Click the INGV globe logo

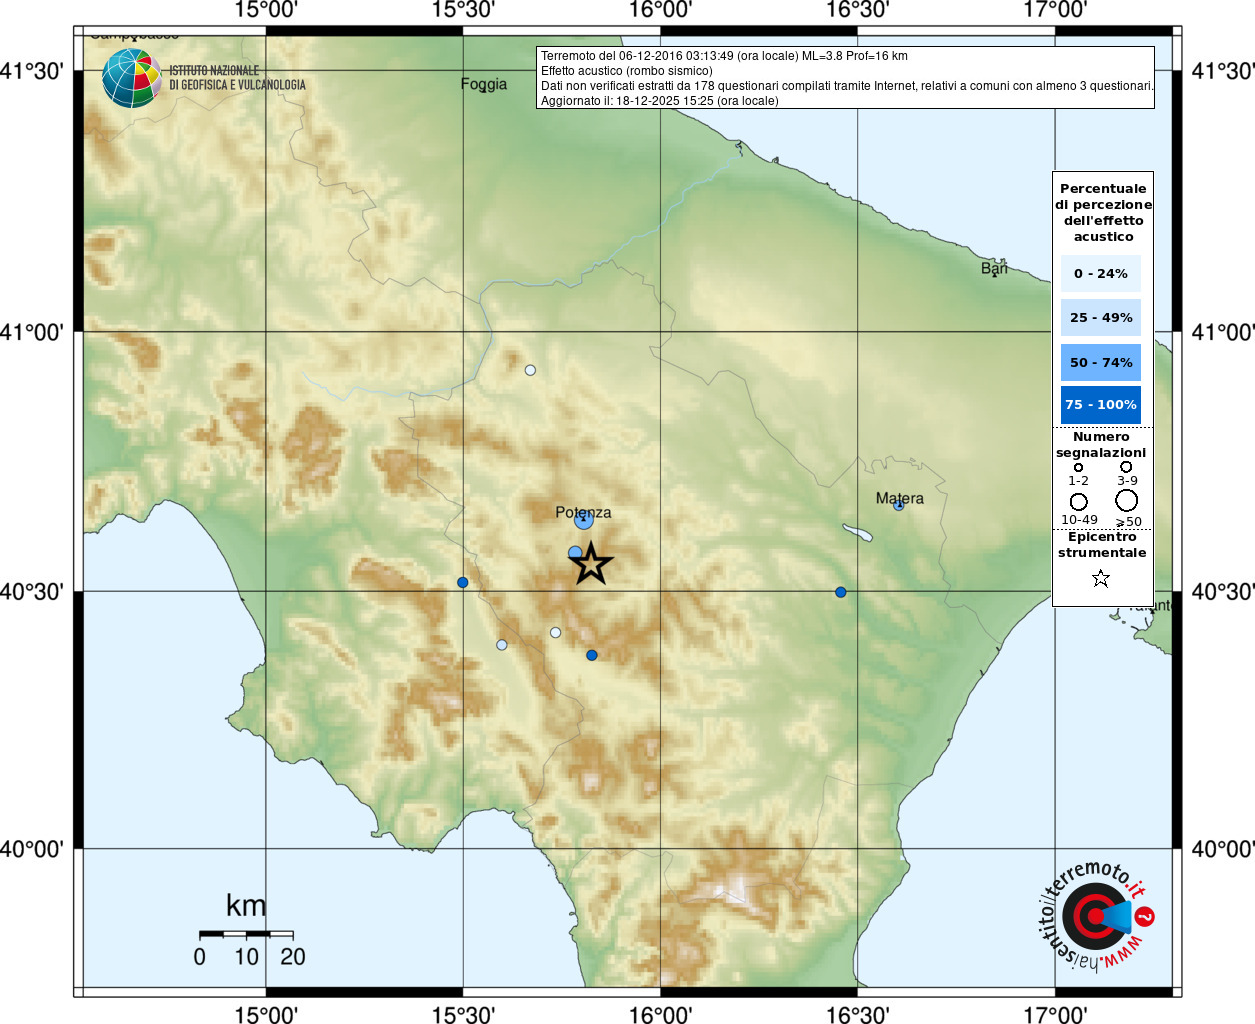click(x=132, y=78)
